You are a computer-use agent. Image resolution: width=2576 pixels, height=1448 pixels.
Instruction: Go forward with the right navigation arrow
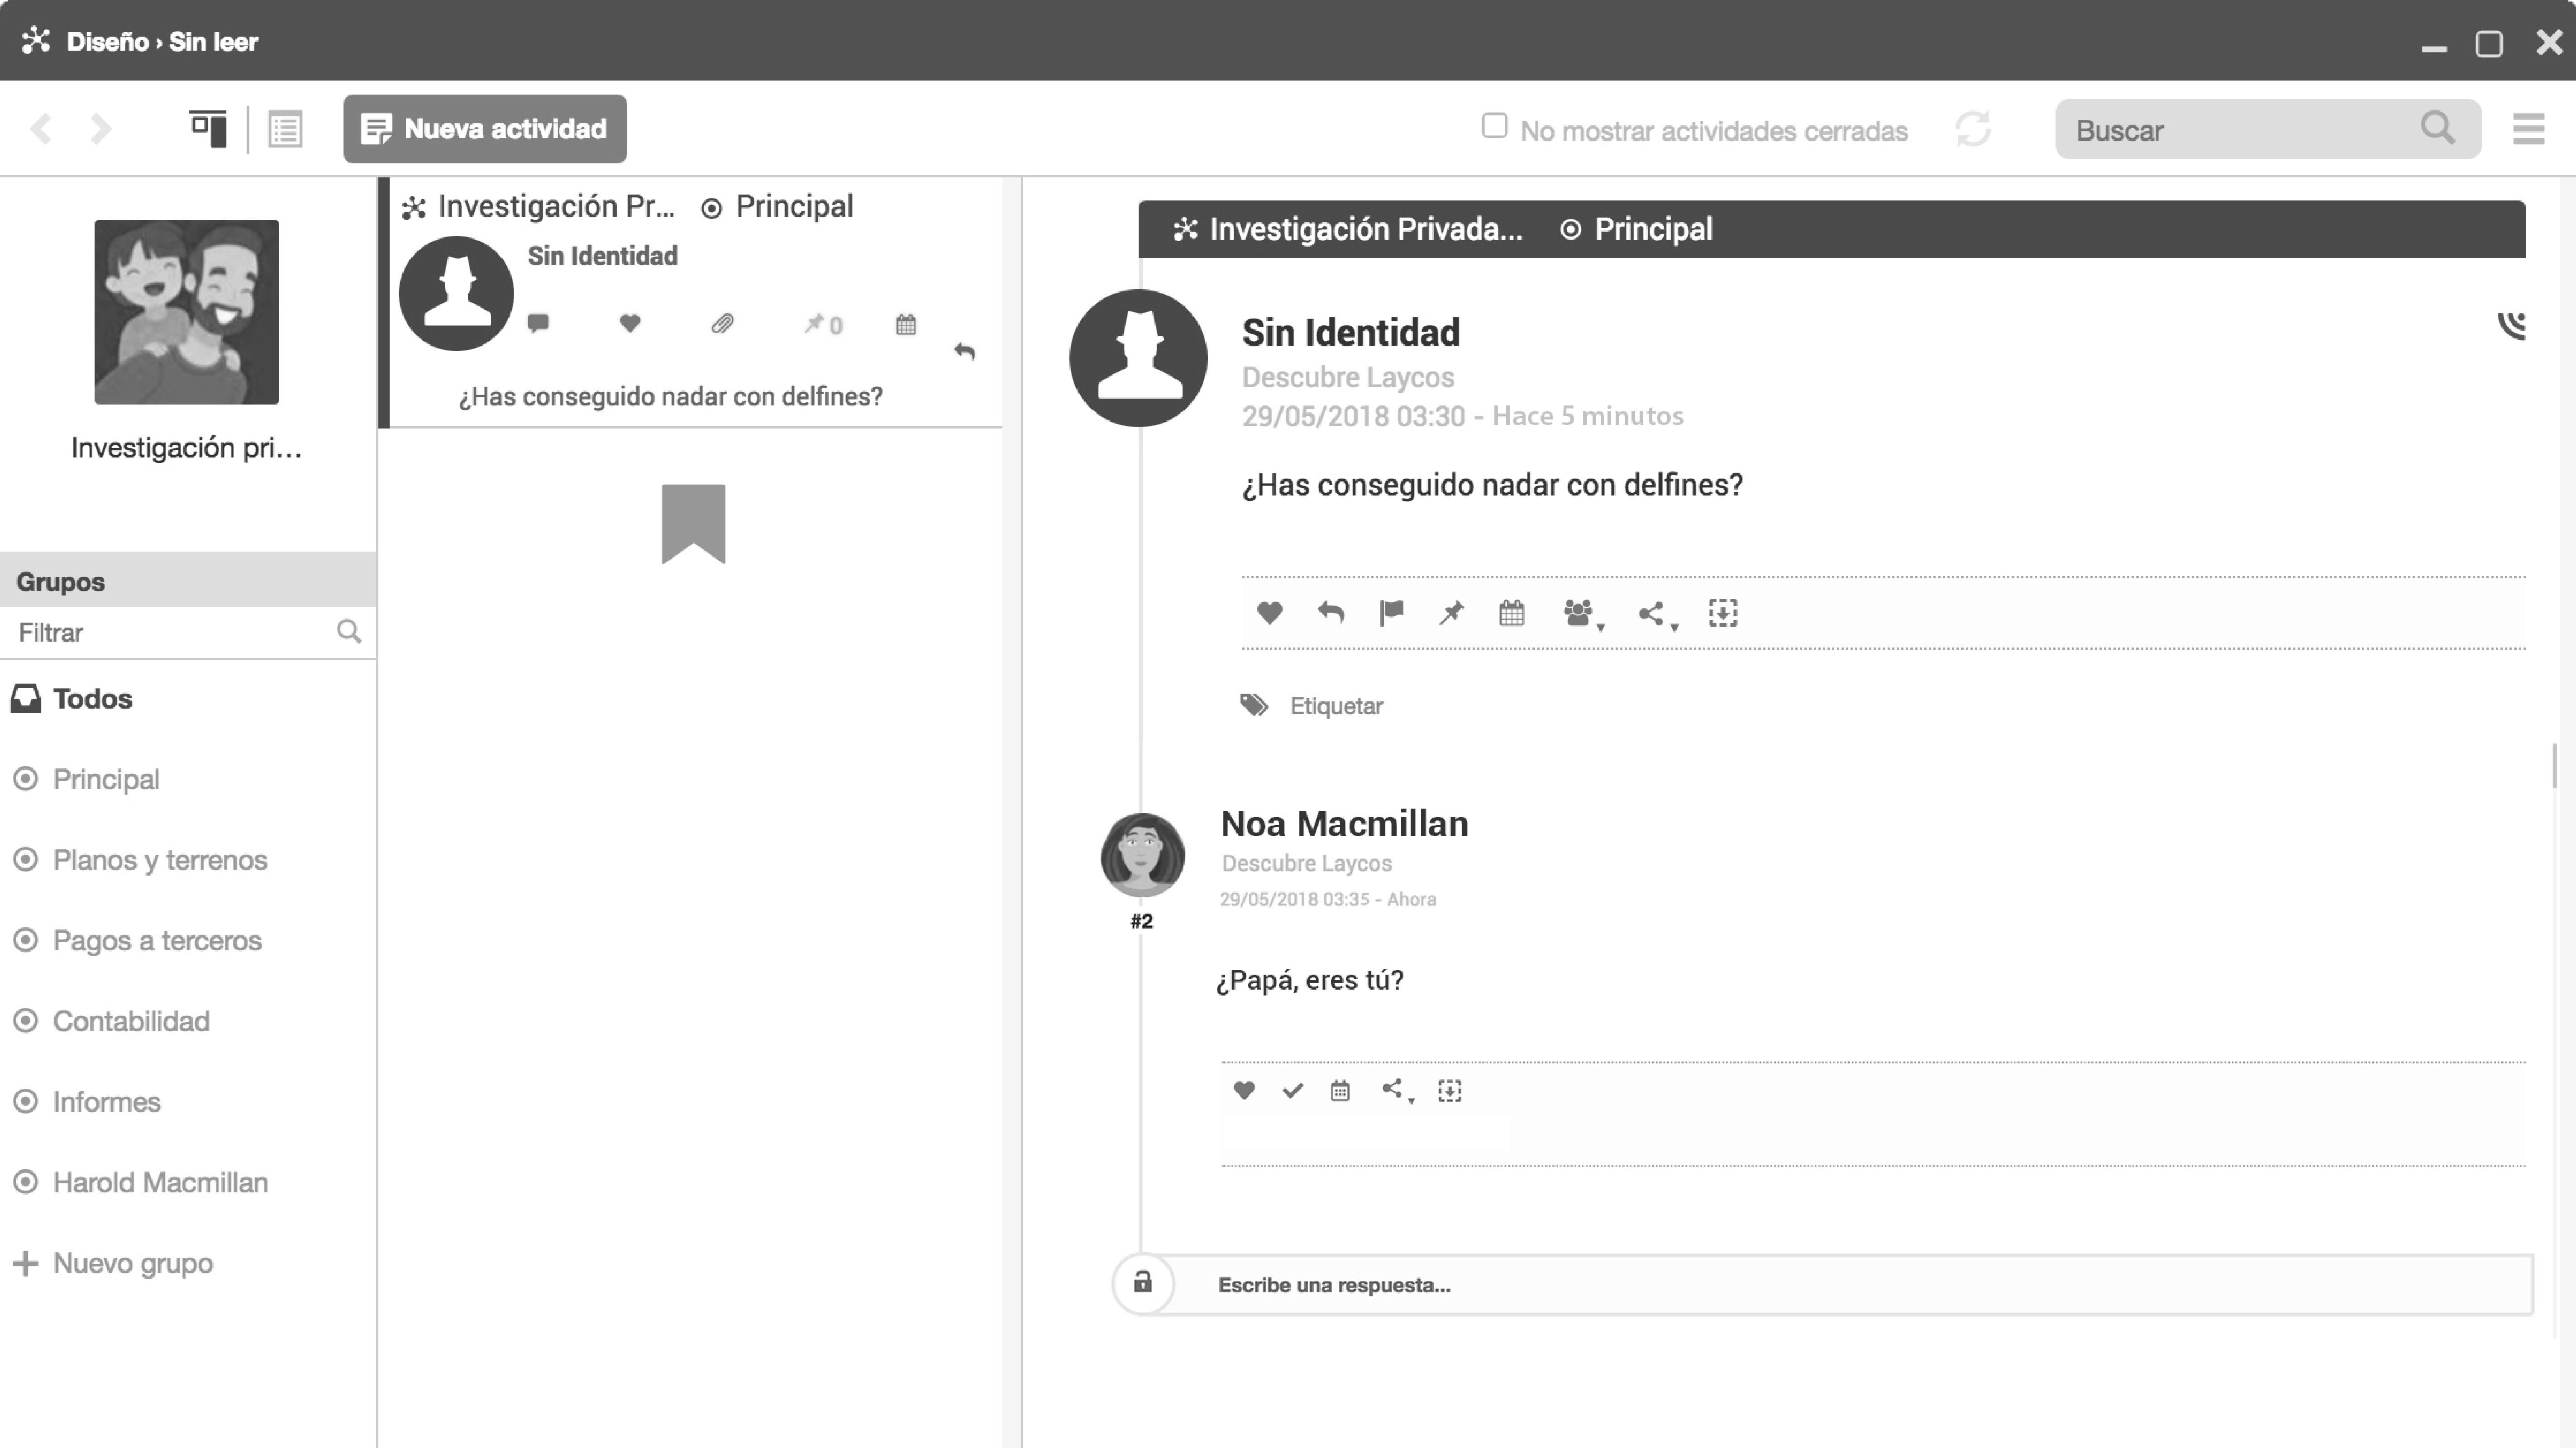click(x=101, y=129)
